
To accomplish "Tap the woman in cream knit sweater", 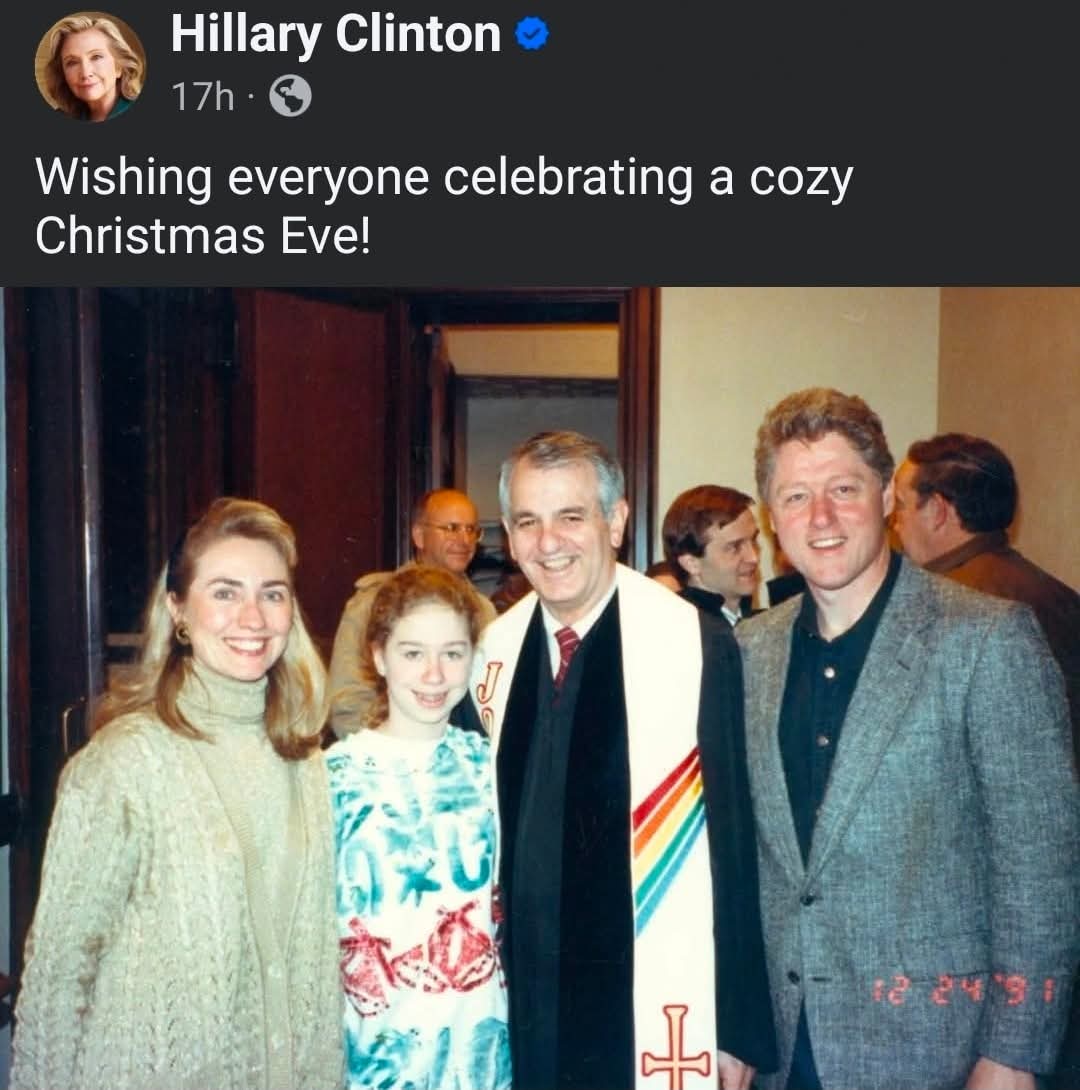I will pos(184,799).
